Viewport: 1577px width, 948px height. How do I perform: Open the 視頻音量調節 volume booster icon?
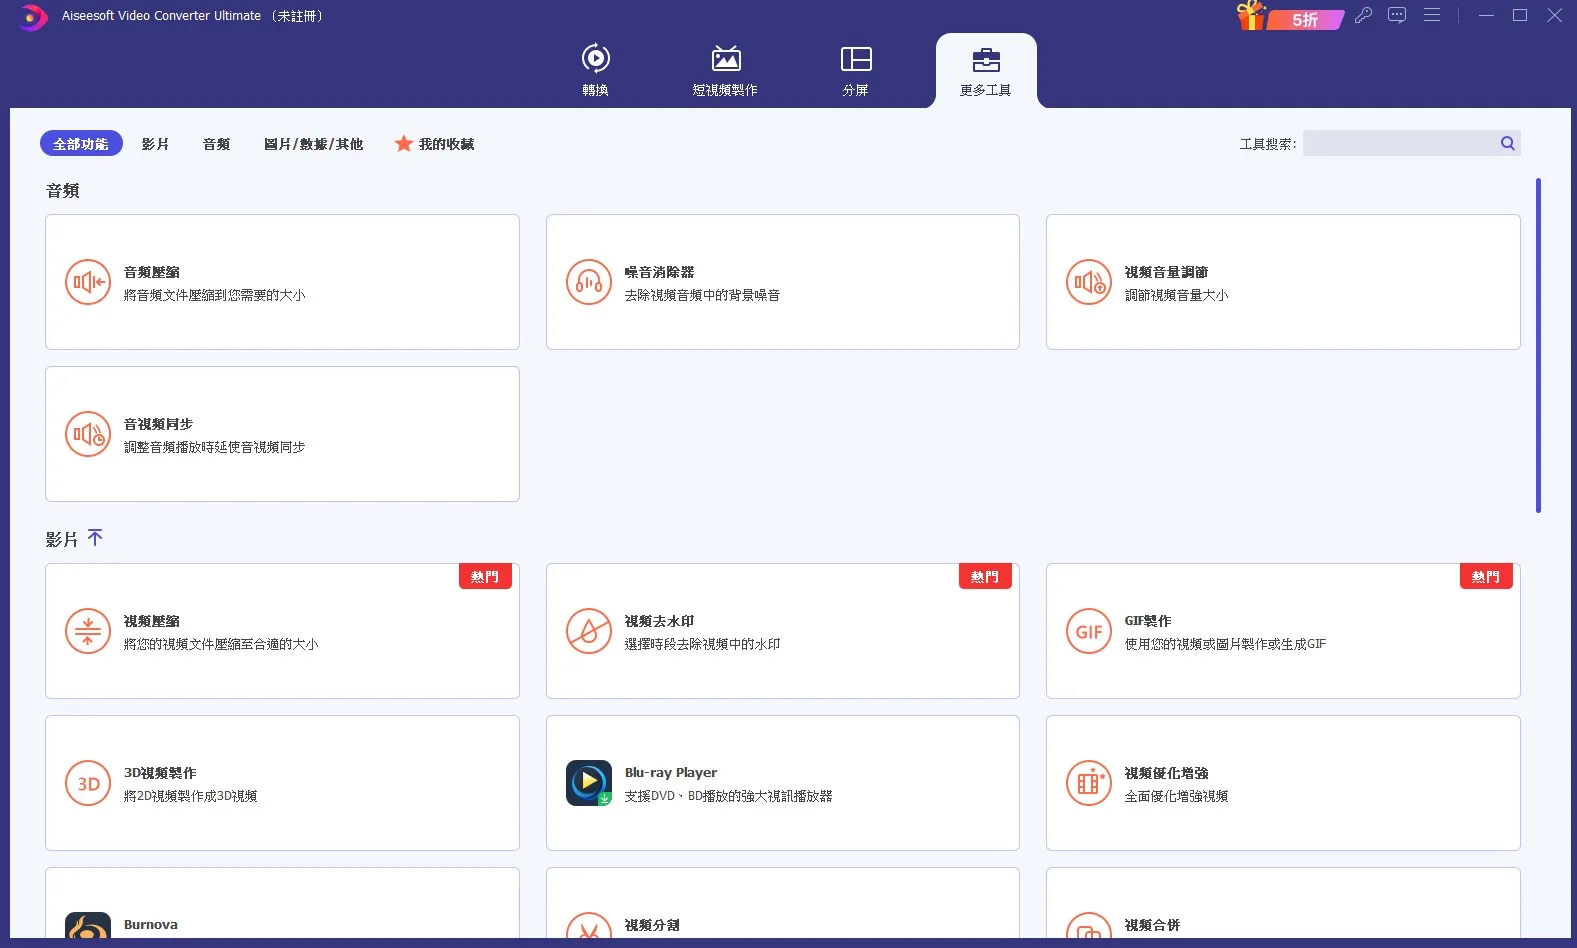coord(1089,282)
